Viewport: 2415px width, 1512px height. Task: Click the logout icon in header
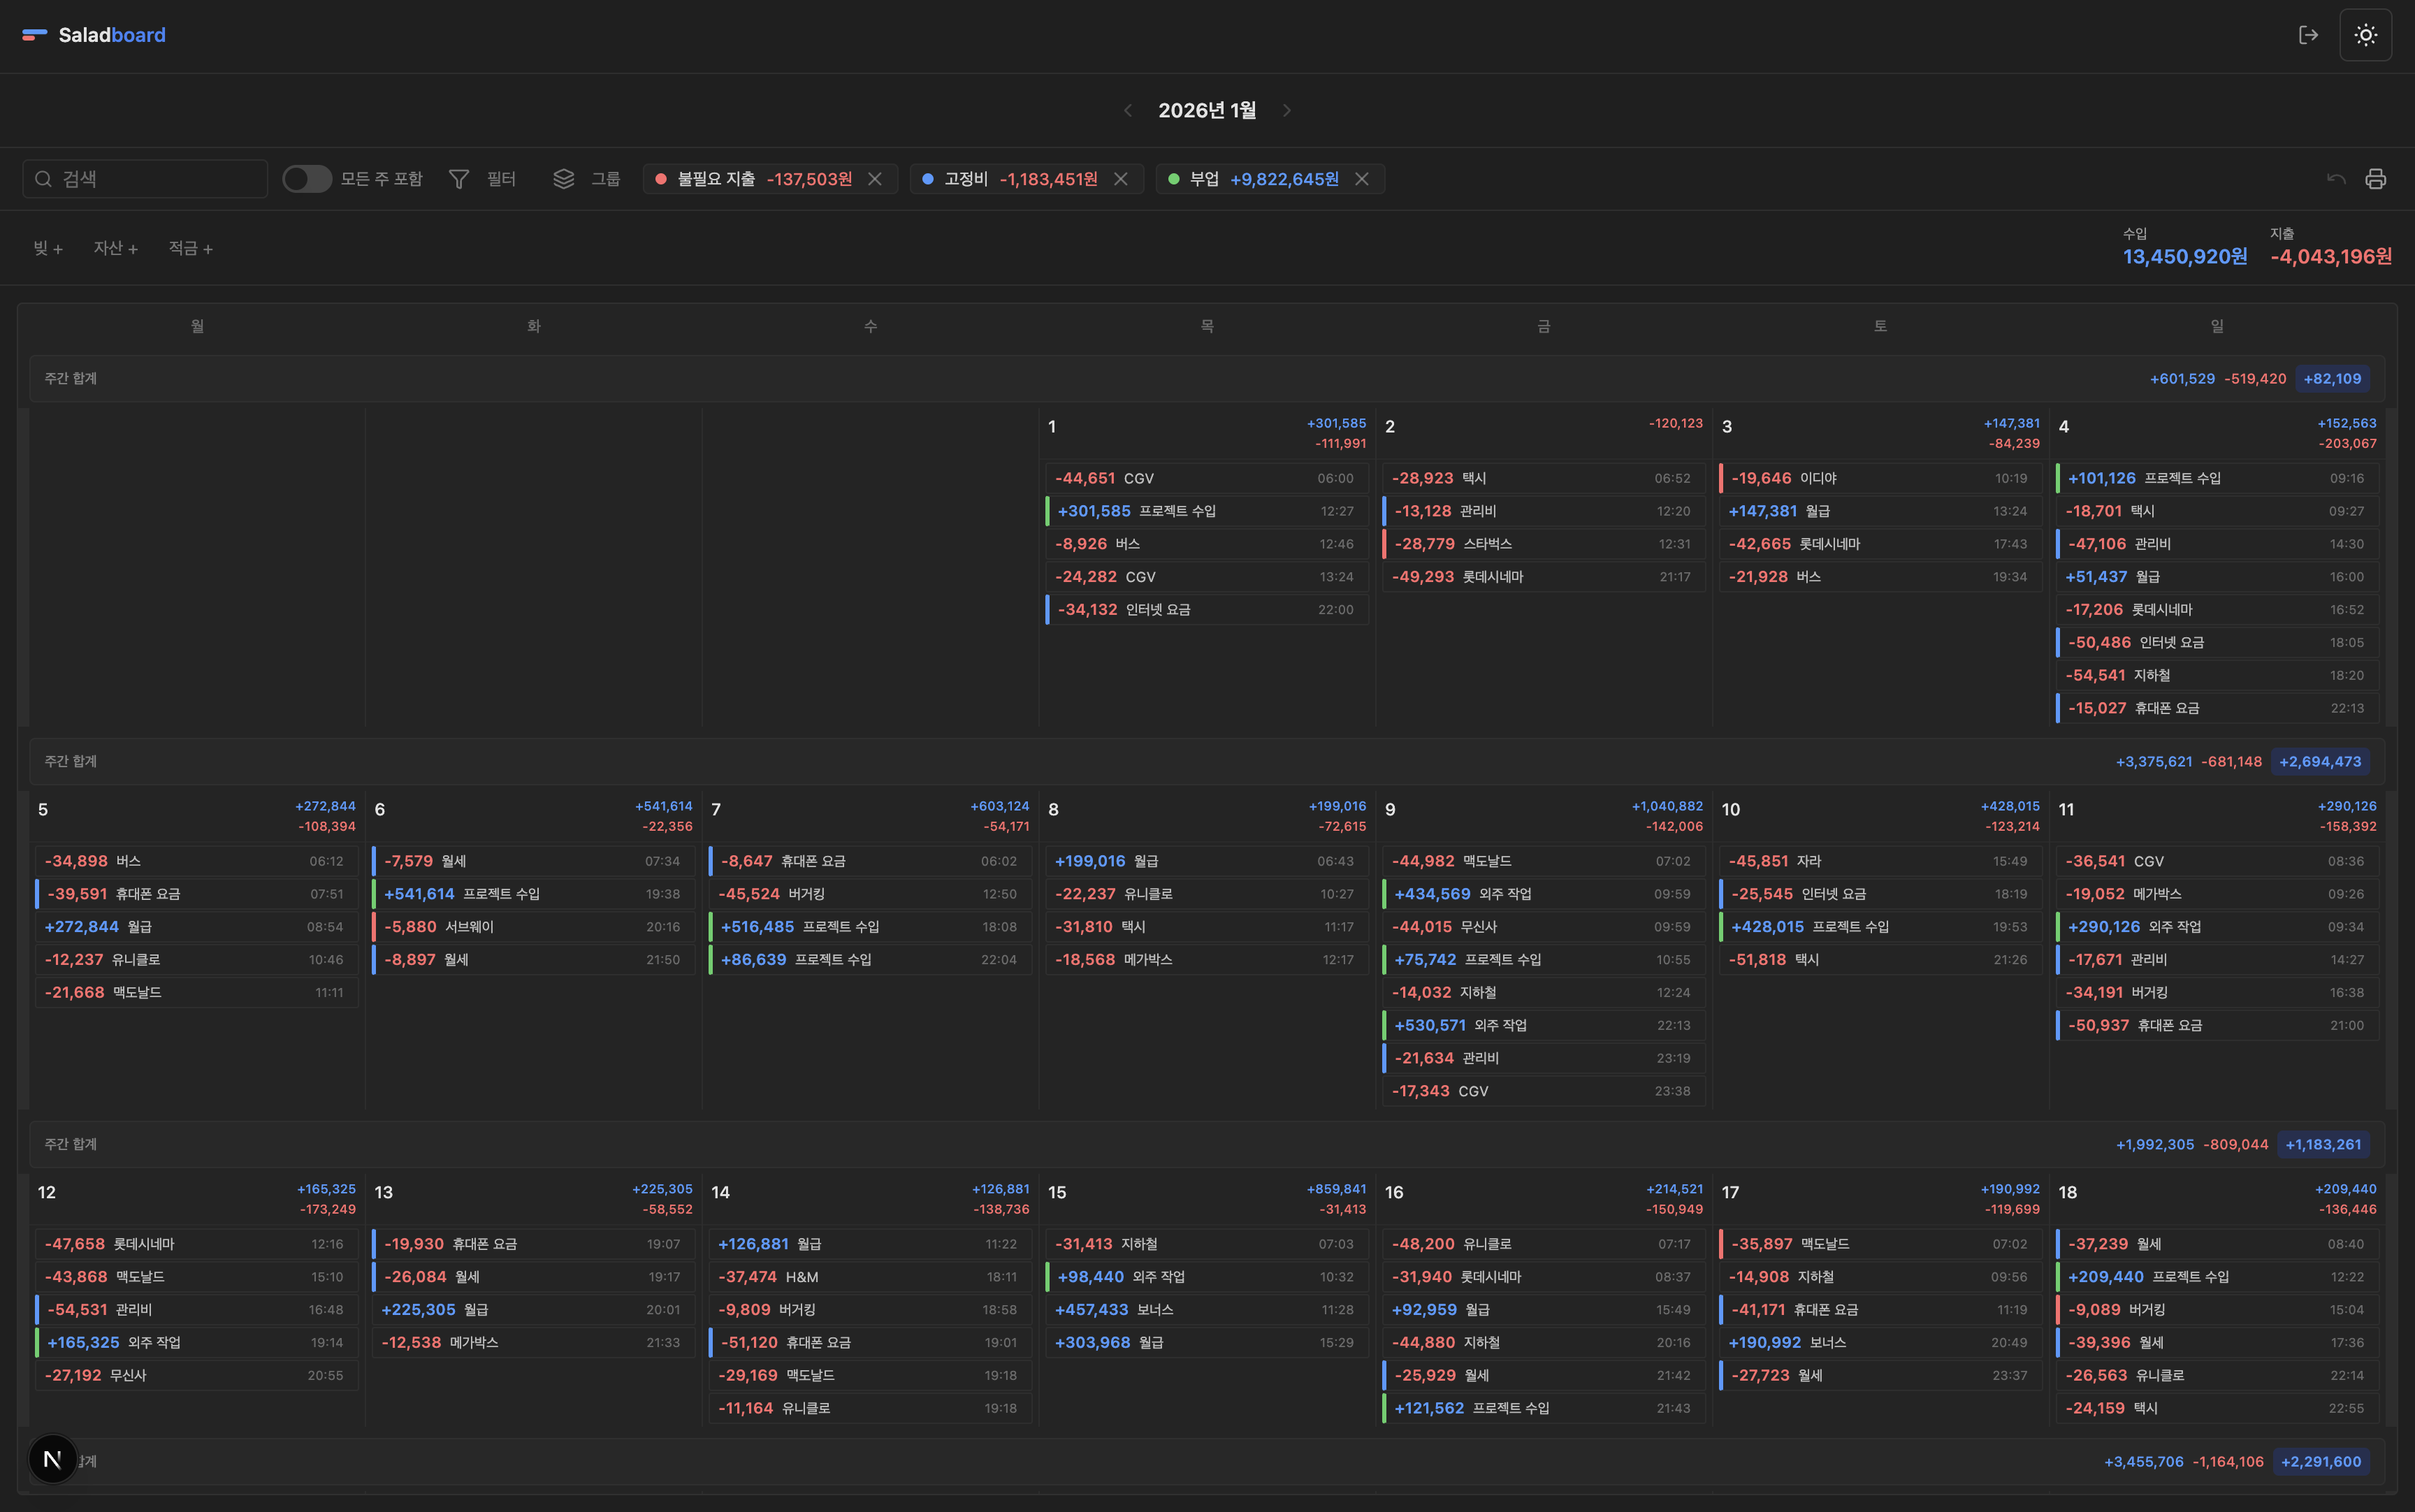2308,35
